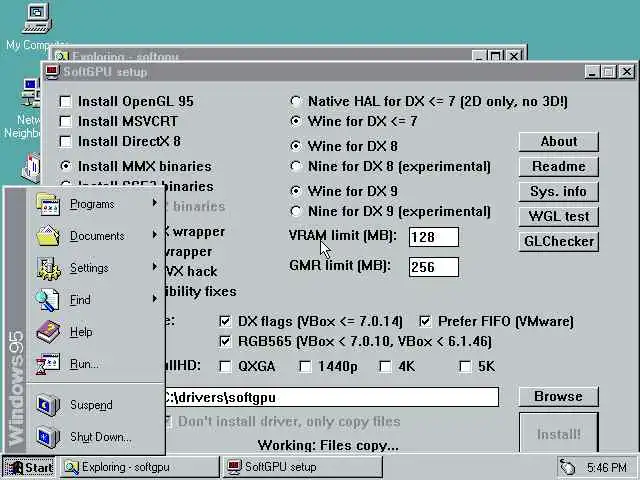Choose Run... in the Start menu
Screen dimensions: 640x480
96,364
